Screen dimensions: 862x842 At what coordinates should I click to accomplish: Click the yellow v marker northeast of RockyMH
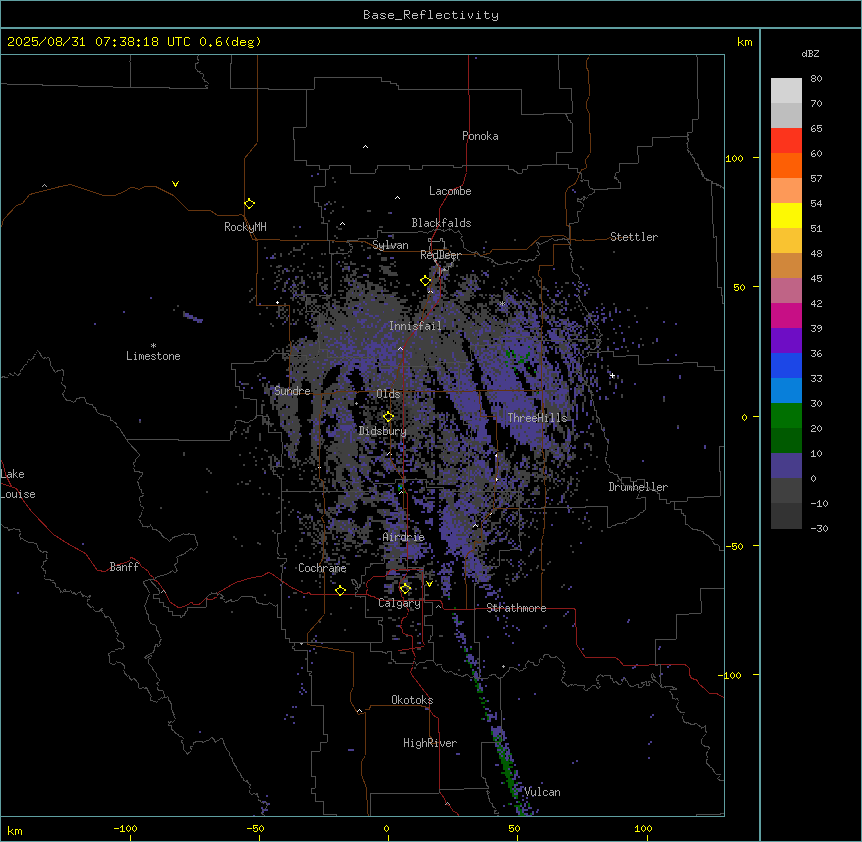click(175, 184)
